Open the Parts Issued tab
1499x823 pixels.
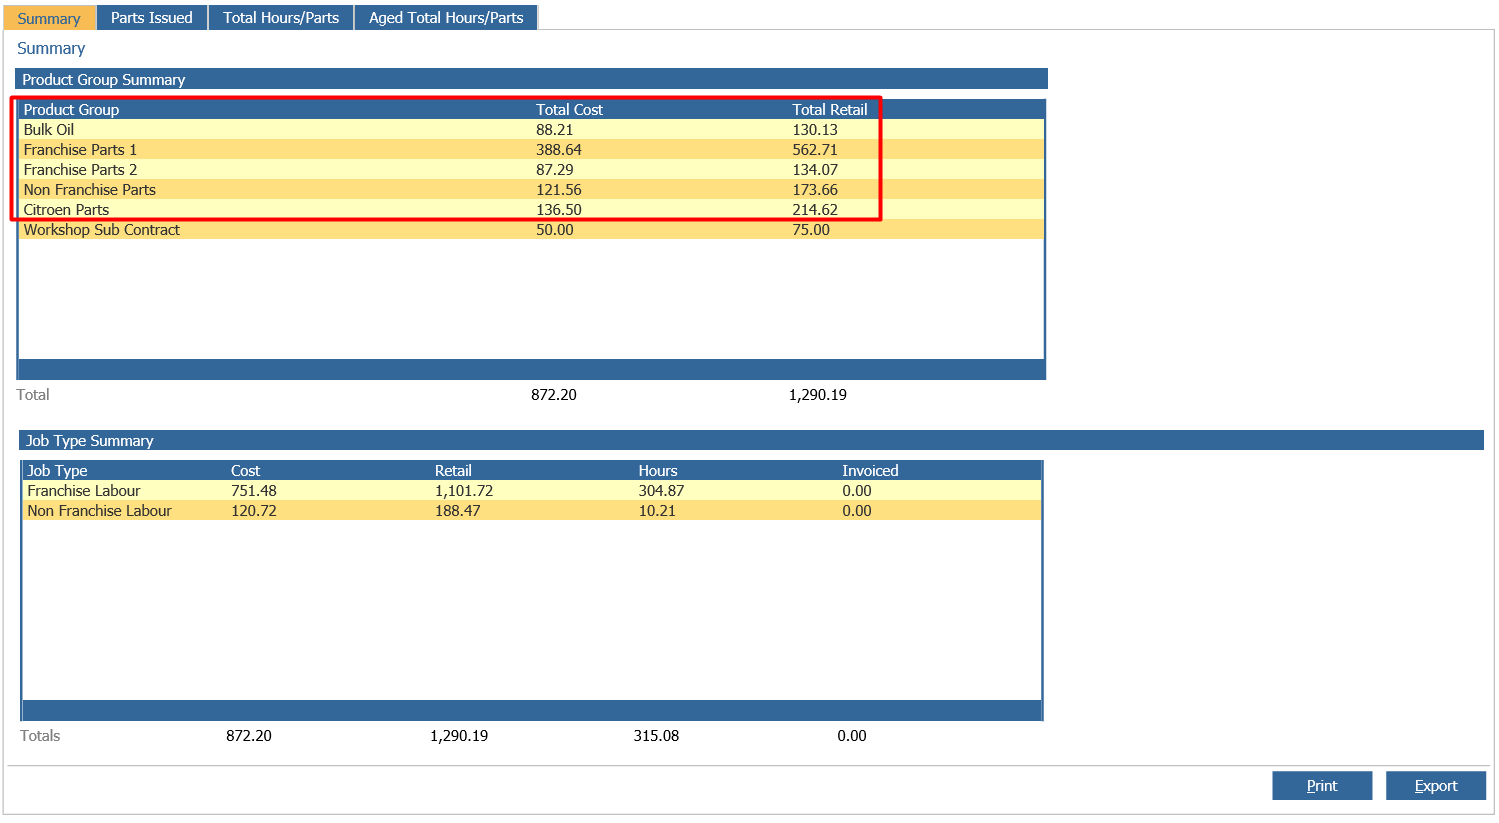(x=152, y=17)
